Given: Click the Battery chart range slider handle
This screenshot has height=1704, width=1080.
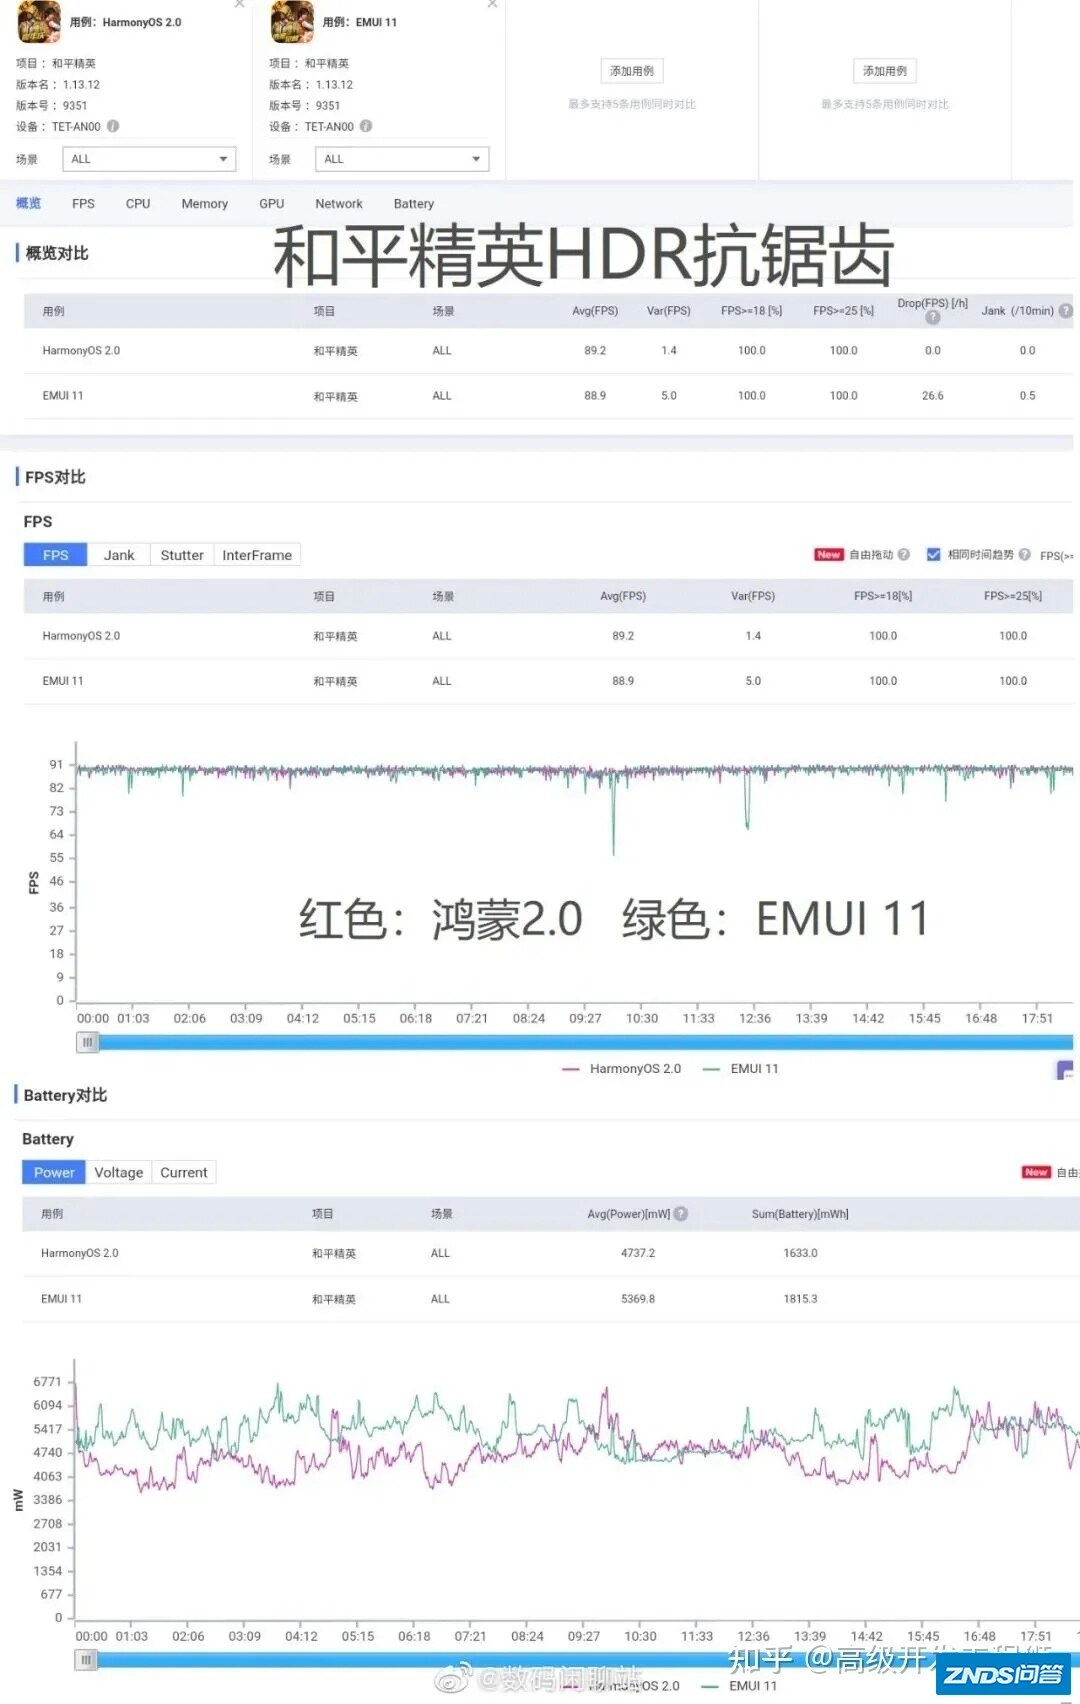Looking at the screenshot, I should point(87,1660).
